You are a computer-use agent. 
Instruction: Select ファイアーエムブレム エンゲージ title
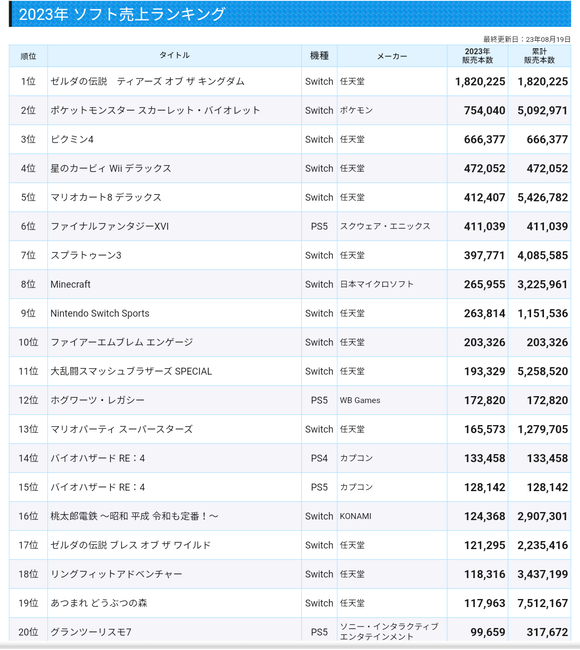(x=121, y=342)
